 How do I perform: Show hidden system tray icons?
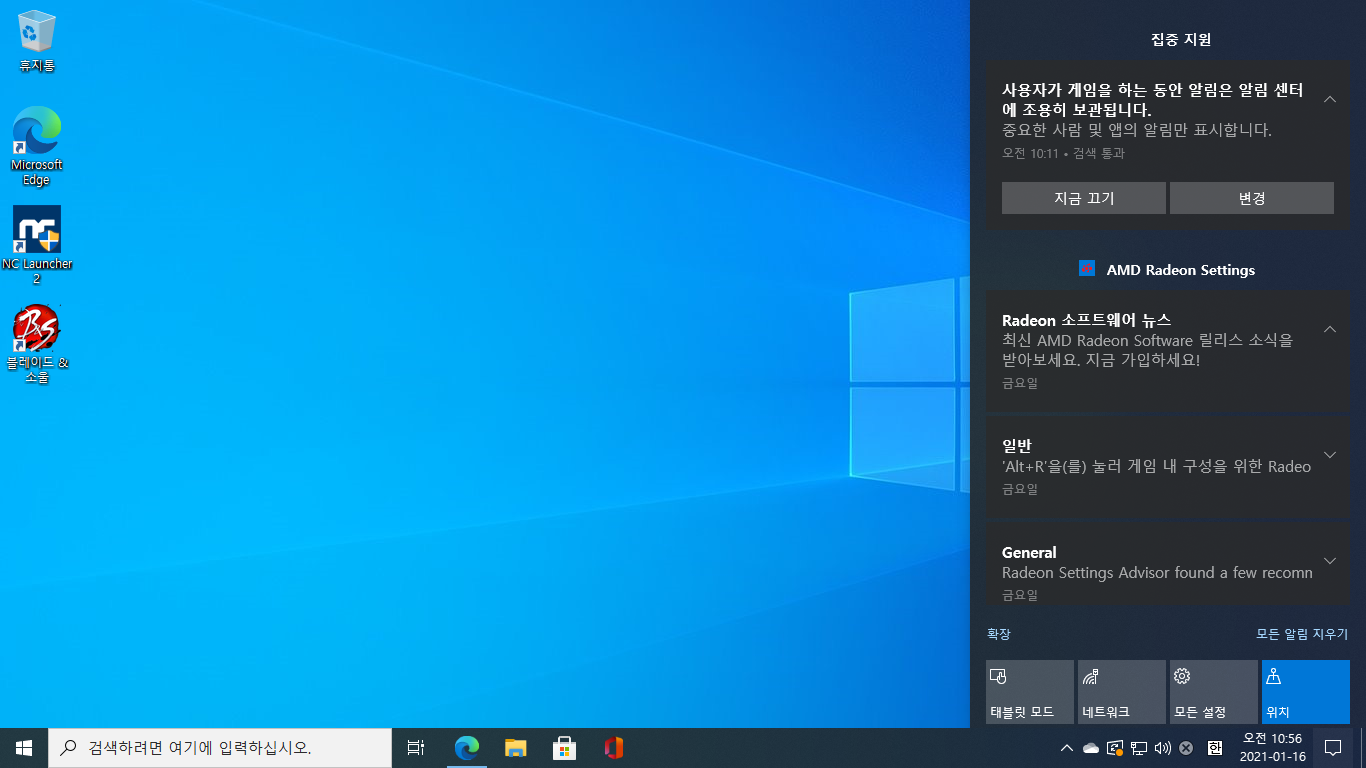tap(1067, 748)
